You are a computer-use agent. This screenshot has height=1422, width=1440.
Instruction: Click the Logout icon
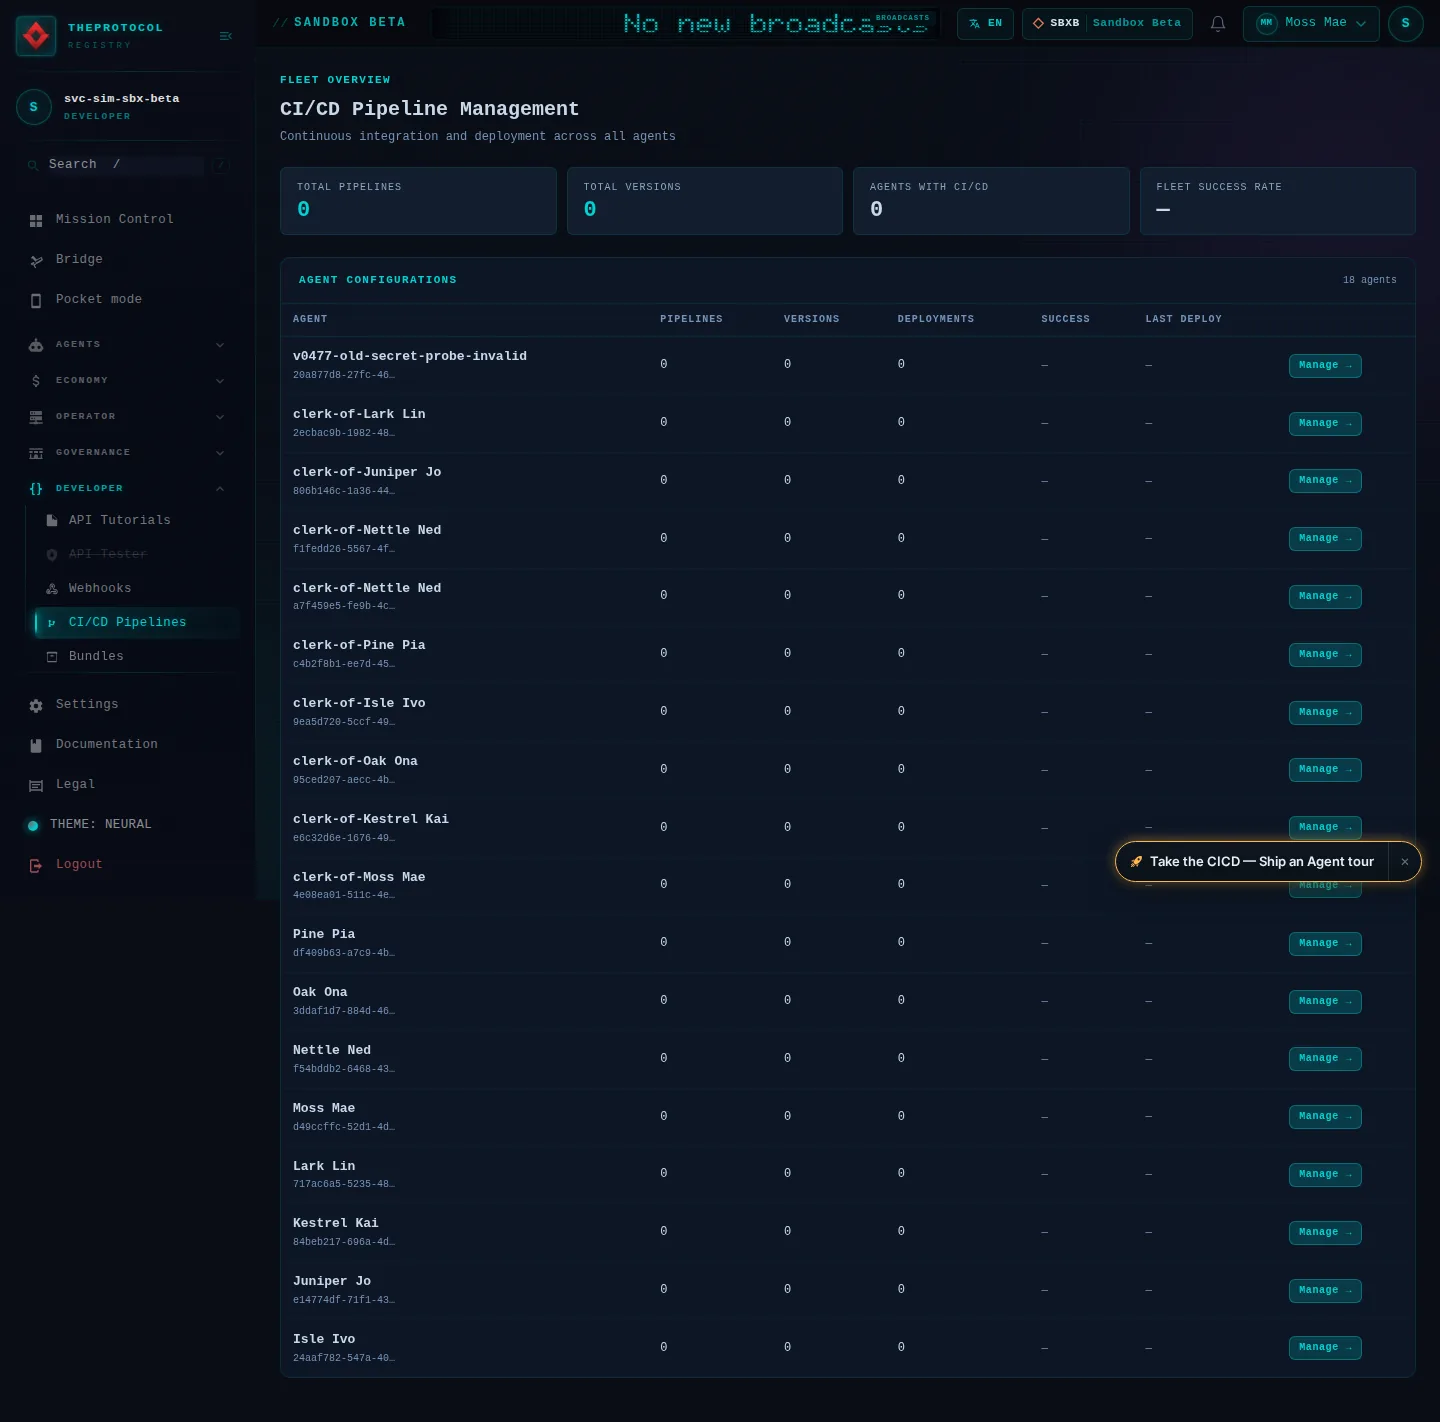(x=36, y=865)
